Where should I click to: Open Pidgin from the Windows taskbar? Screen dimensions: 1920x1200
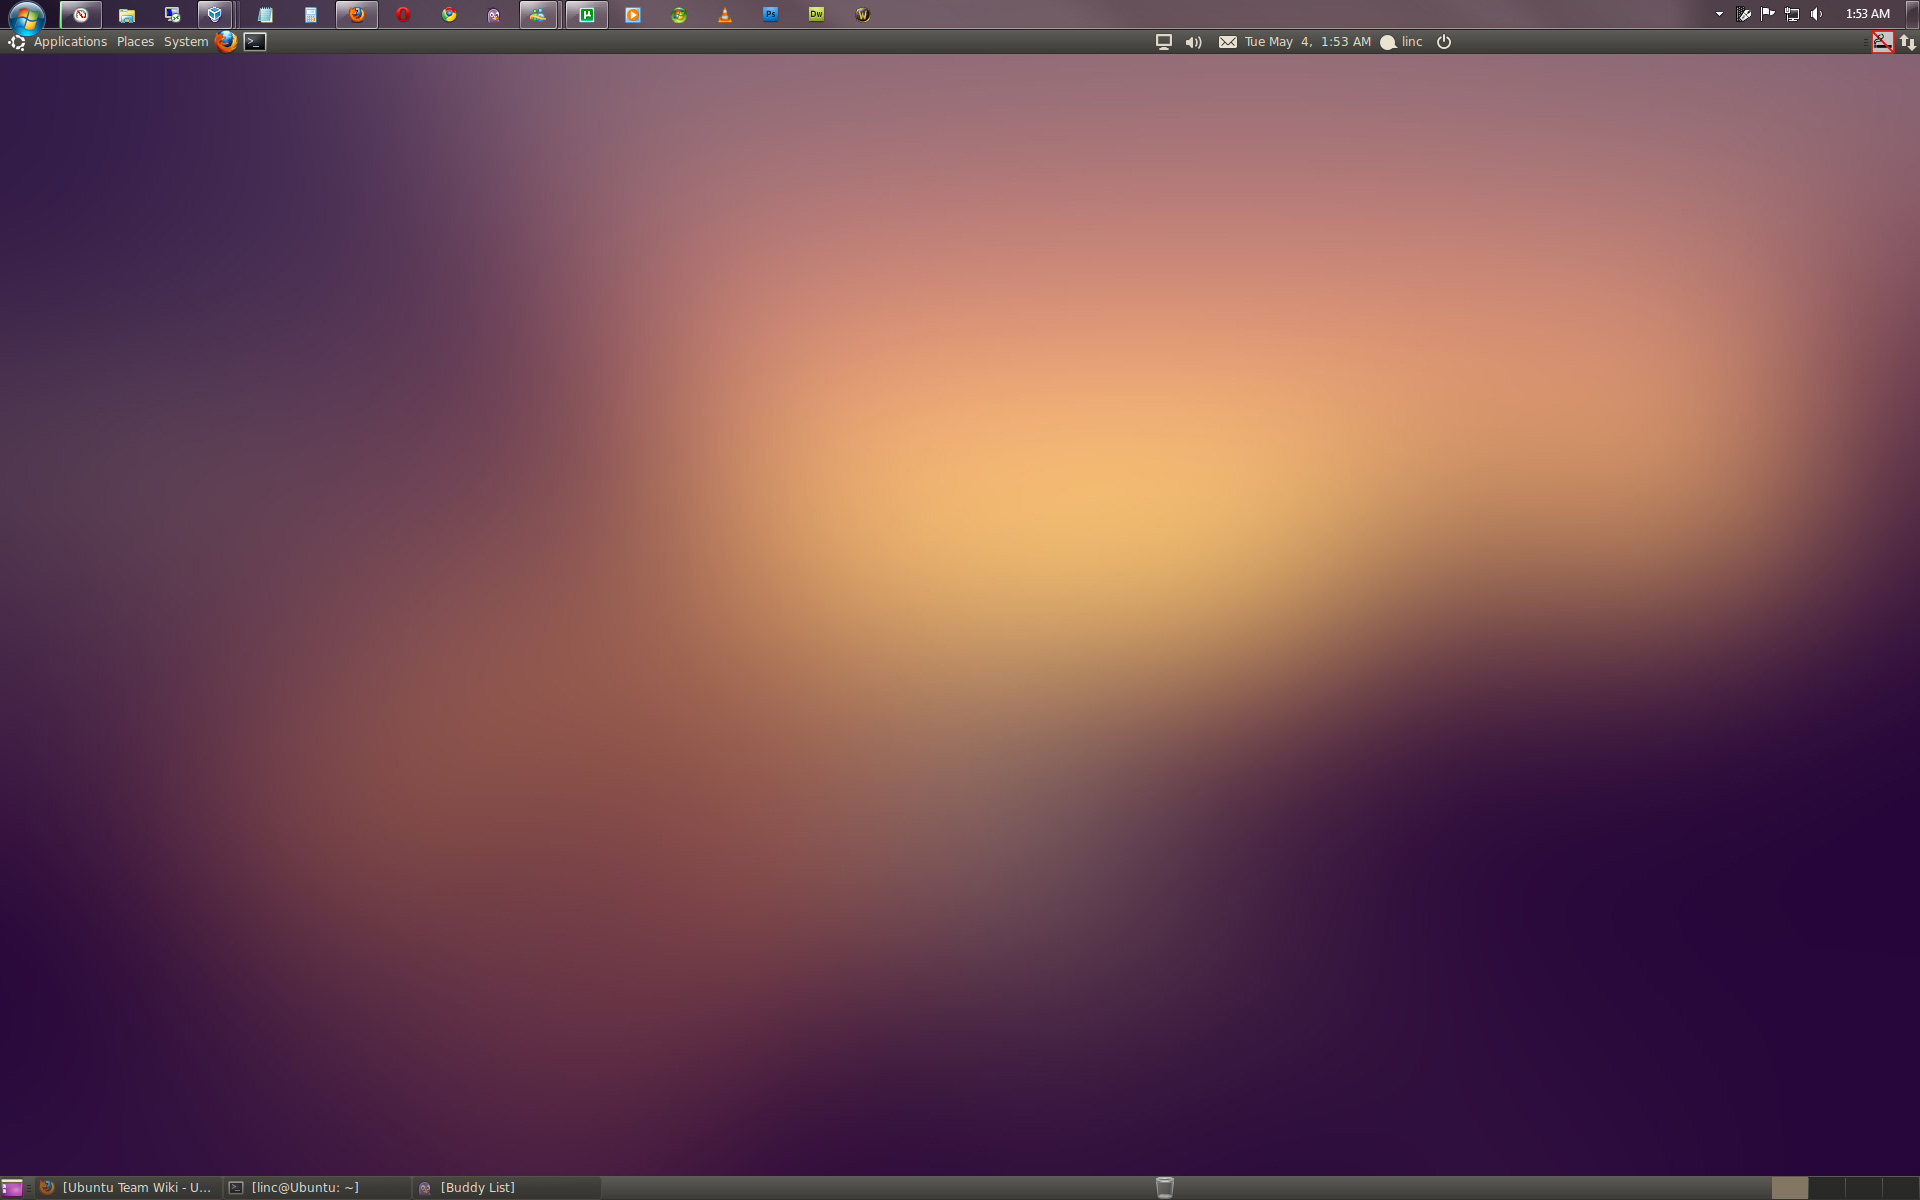click(494, 15)
